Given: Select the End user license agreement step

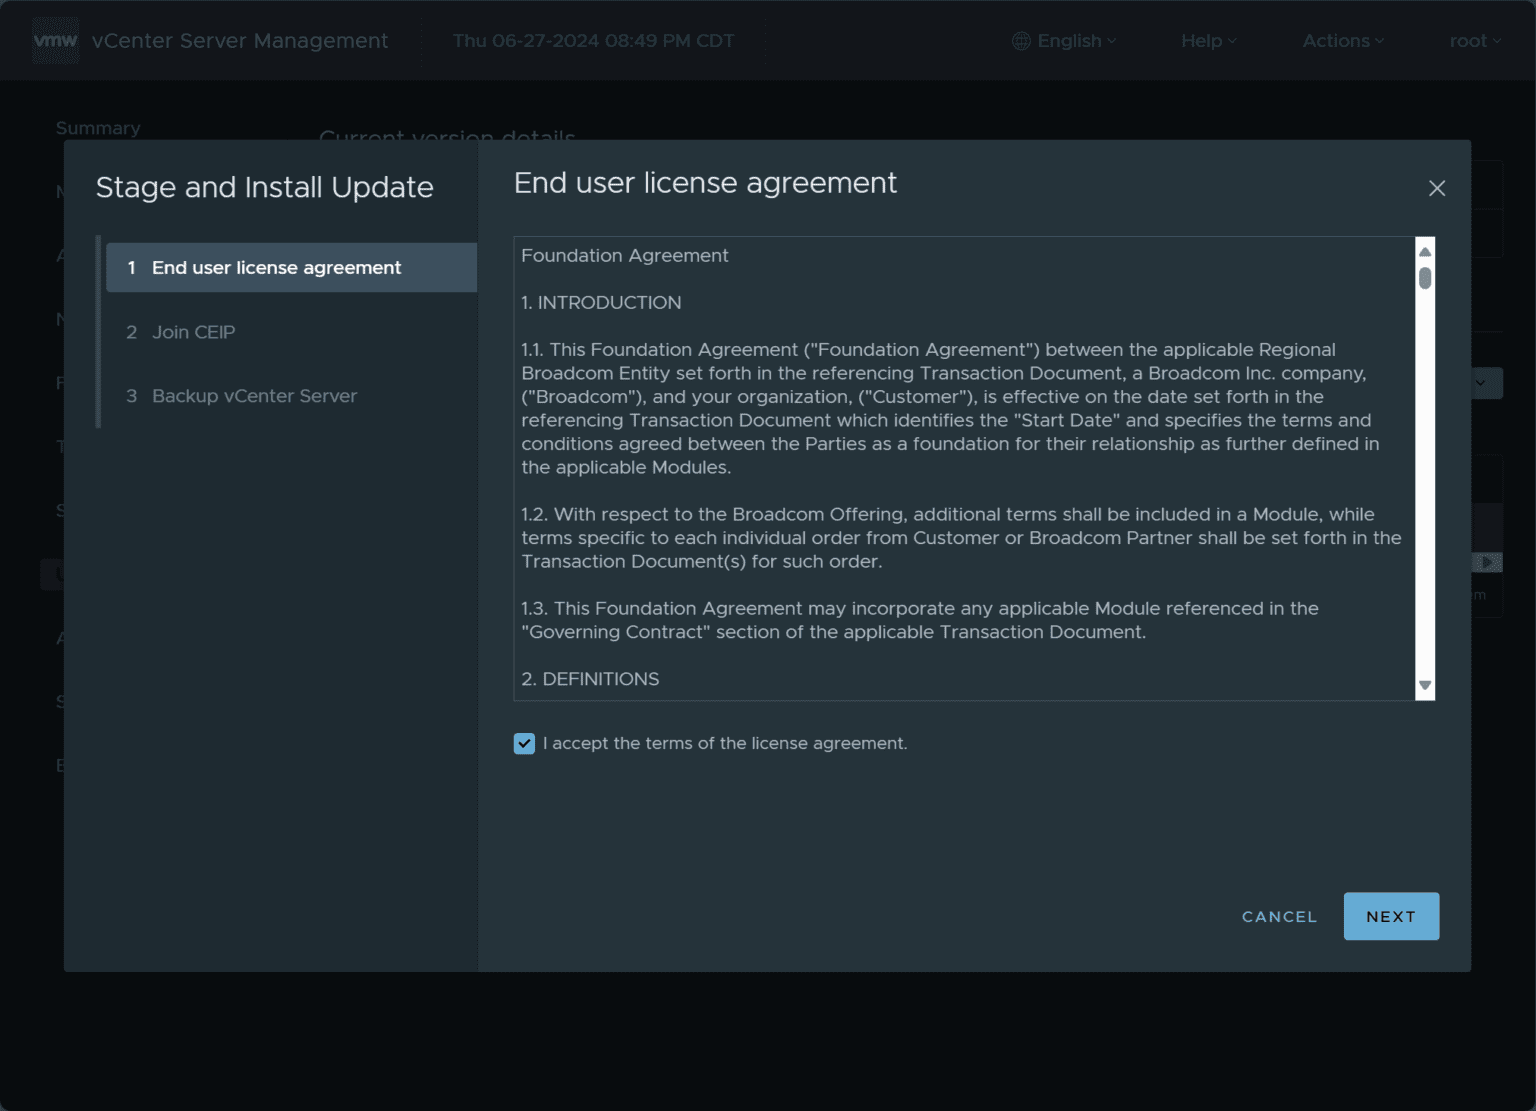Looking at the screenshot, I should tap(276, 268).
